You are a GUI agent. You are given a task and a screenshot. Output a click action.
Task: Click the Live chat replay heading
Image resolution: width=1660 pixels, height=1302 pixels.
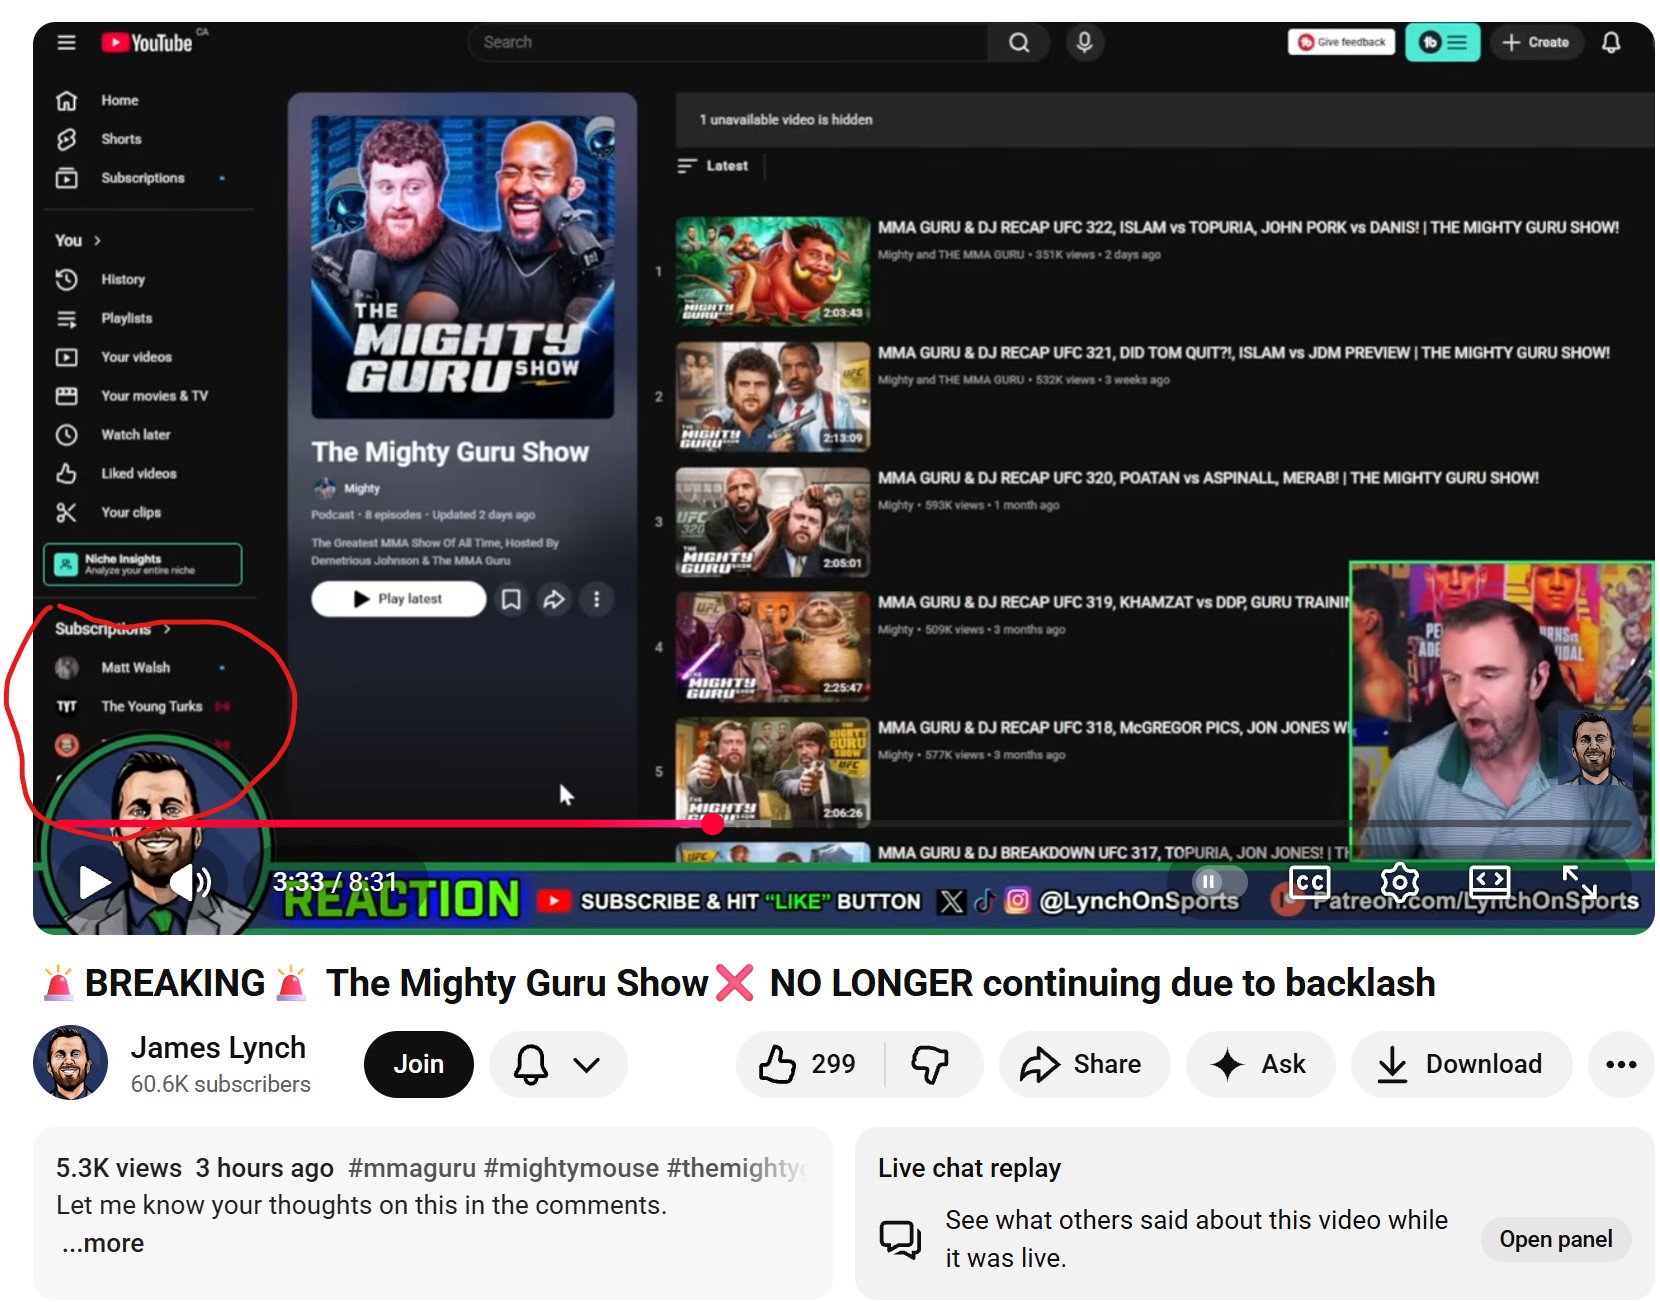969,1168
